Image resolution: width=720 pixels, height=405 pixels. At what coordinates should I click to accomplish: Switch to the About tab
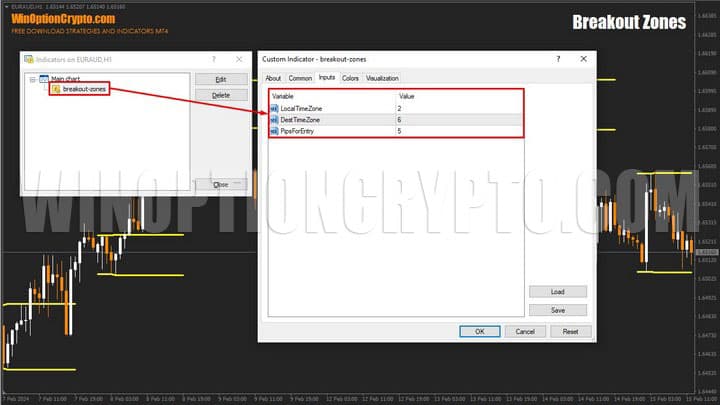pos(273,78)
